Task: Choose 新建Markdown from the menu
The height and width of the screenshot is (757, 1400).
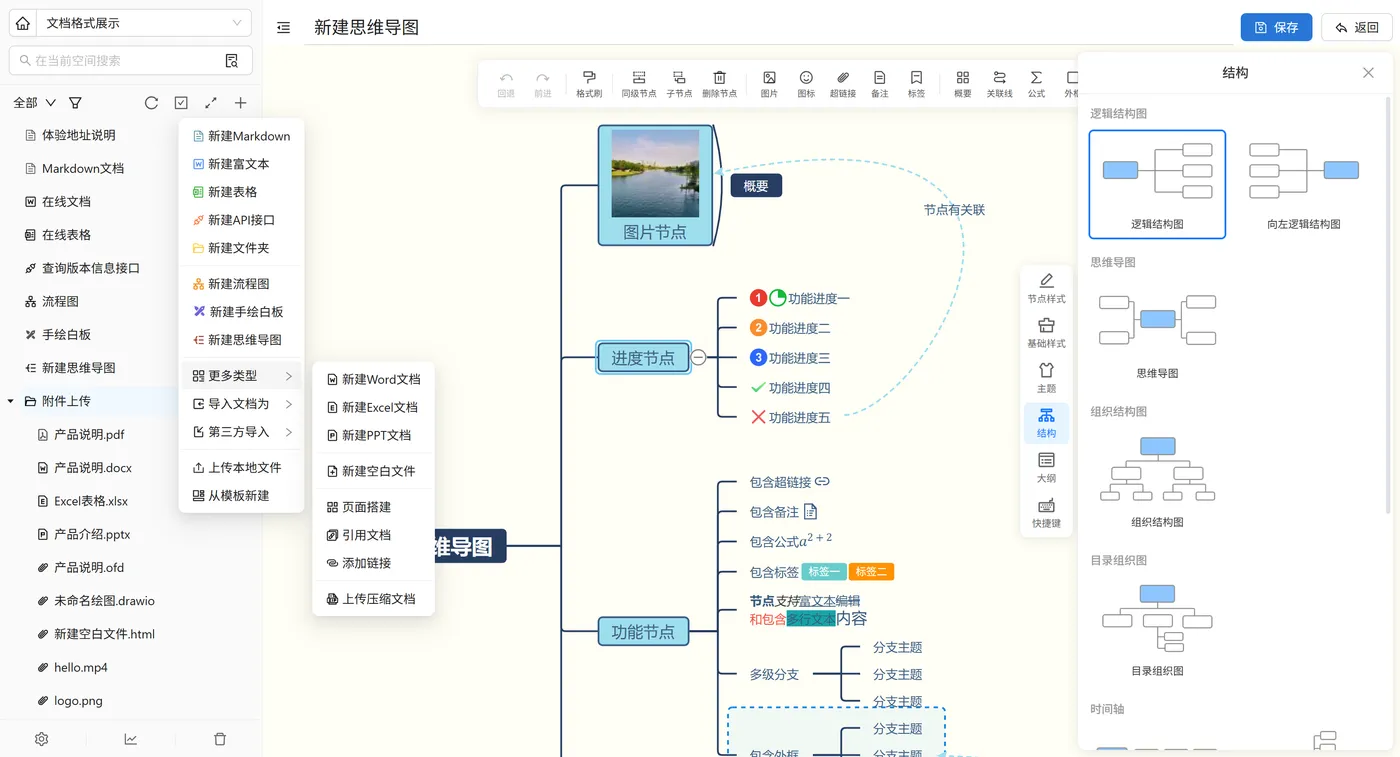Action: point(241,136)
